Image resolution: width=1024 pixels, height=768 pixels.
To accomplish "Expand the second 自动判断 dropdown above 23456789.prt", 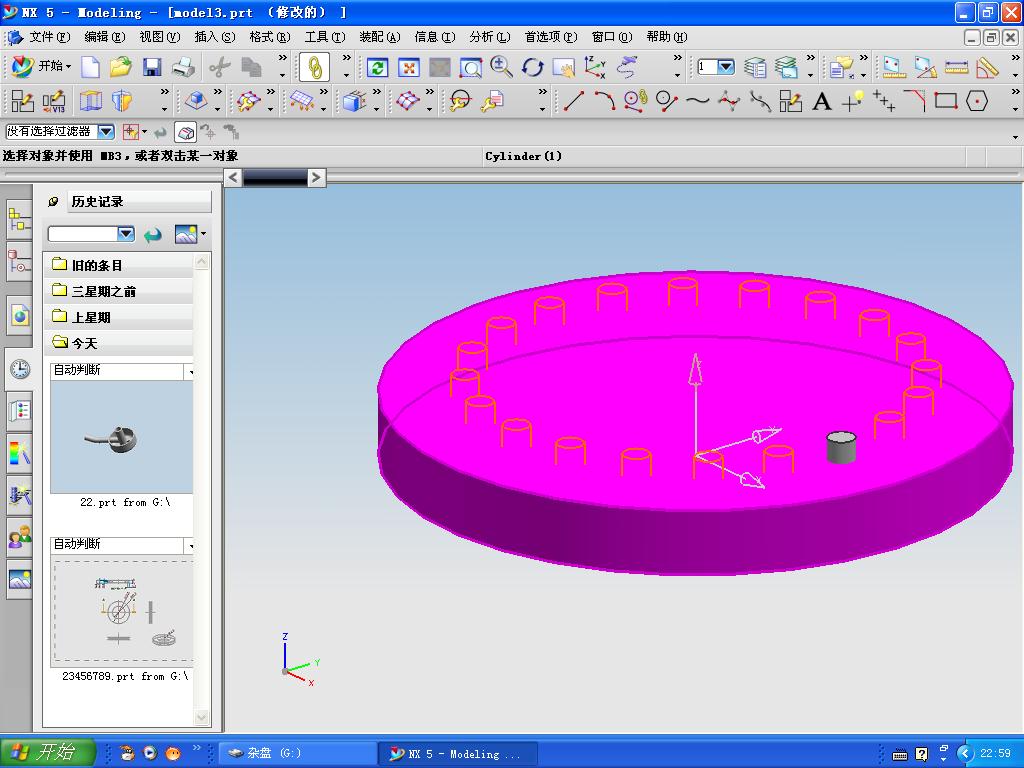I will [190, 545].
